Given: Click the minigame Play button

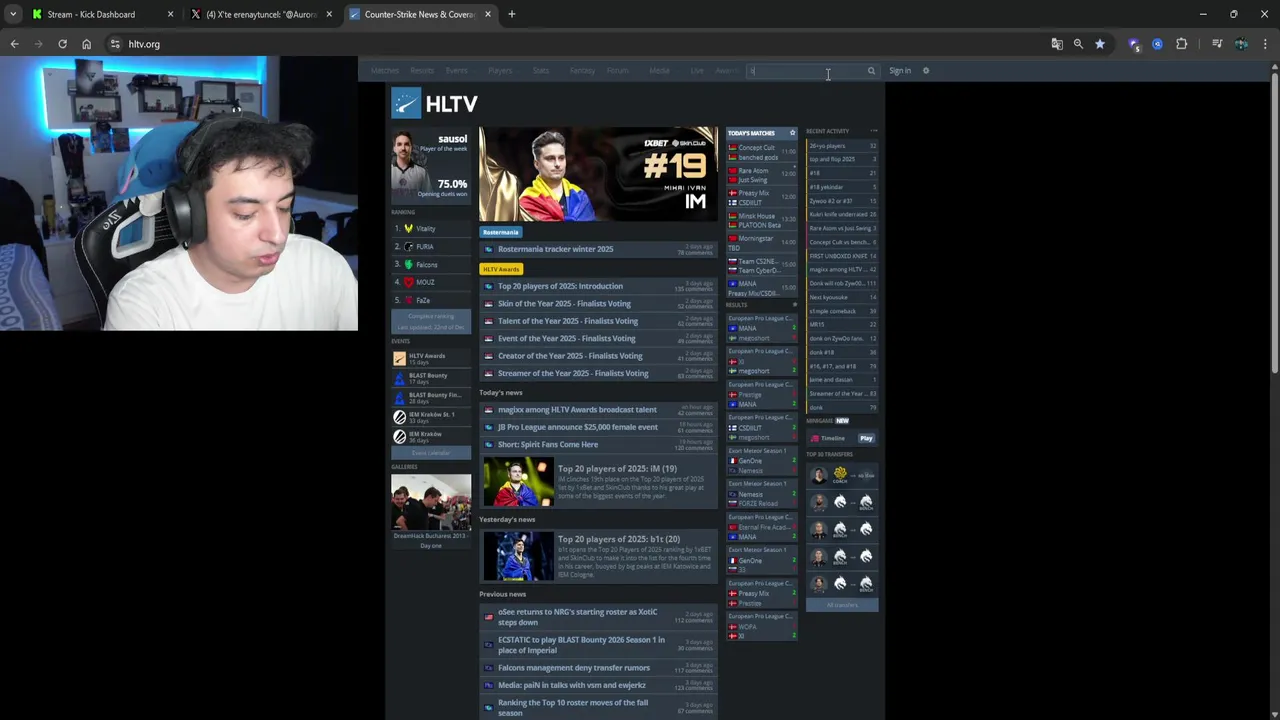Looking at the screenshot, I should click(866, 438).
